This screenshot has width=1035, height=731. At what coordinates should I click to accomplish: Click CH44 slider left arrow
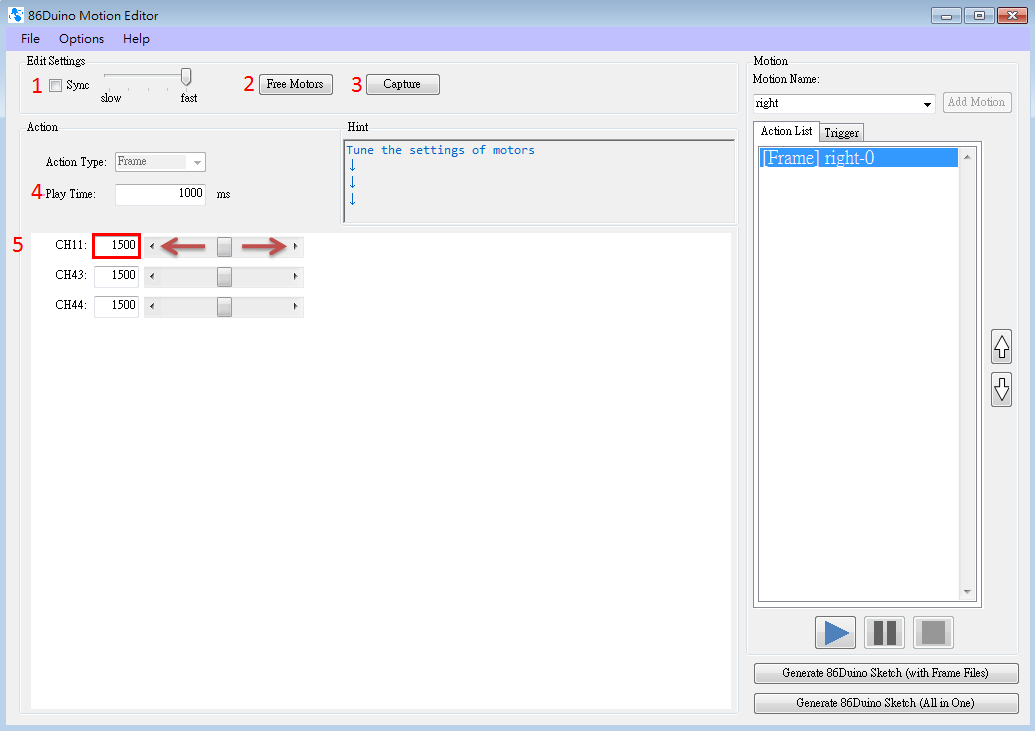(x=152, y=306)
